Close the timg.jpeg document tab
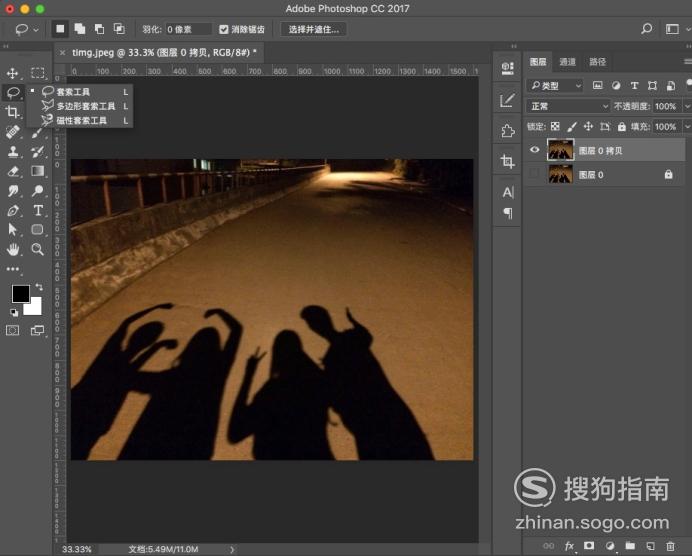The width and height of the screenshot is (692, 556). tap(63, 53)
